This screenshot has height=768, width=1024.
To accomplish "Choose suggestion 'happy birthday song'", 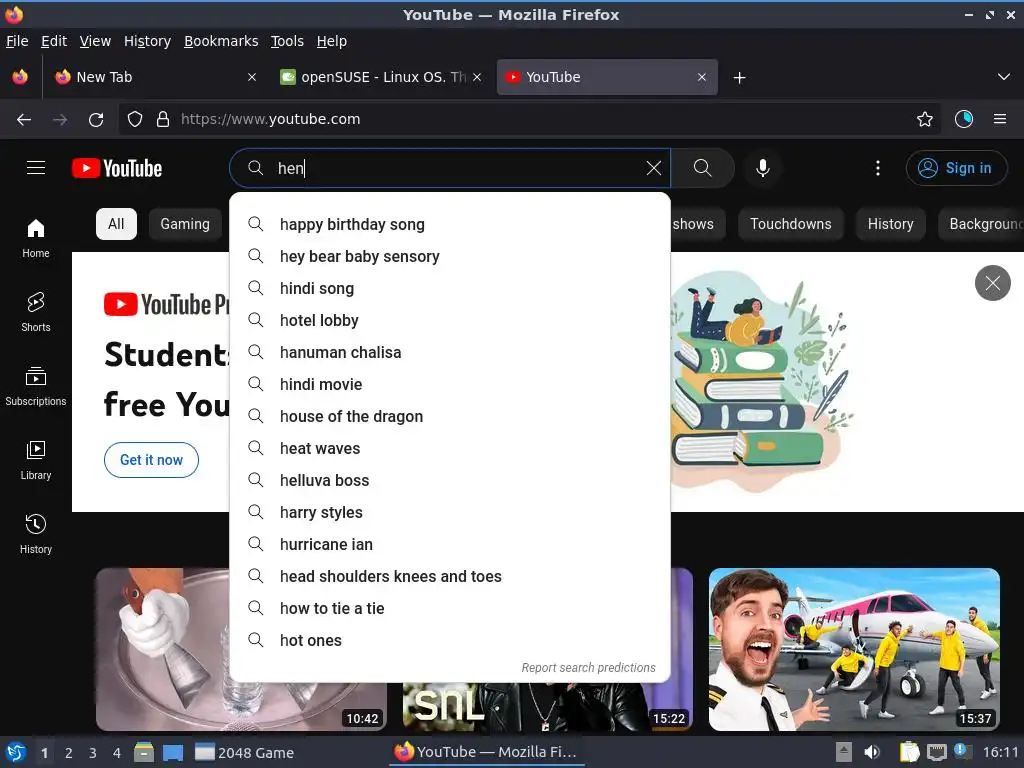I will (x=450, y=225).
